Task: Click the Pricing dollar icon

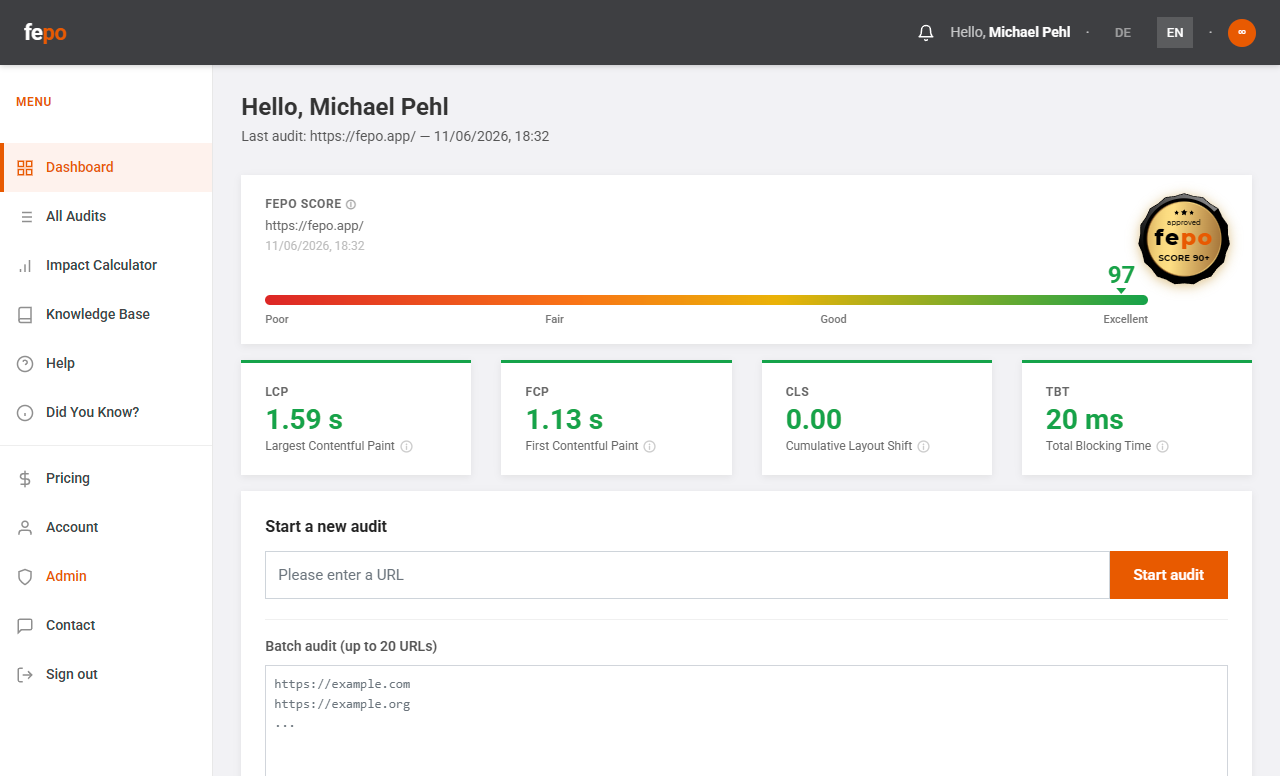Action: pos(25,478)
